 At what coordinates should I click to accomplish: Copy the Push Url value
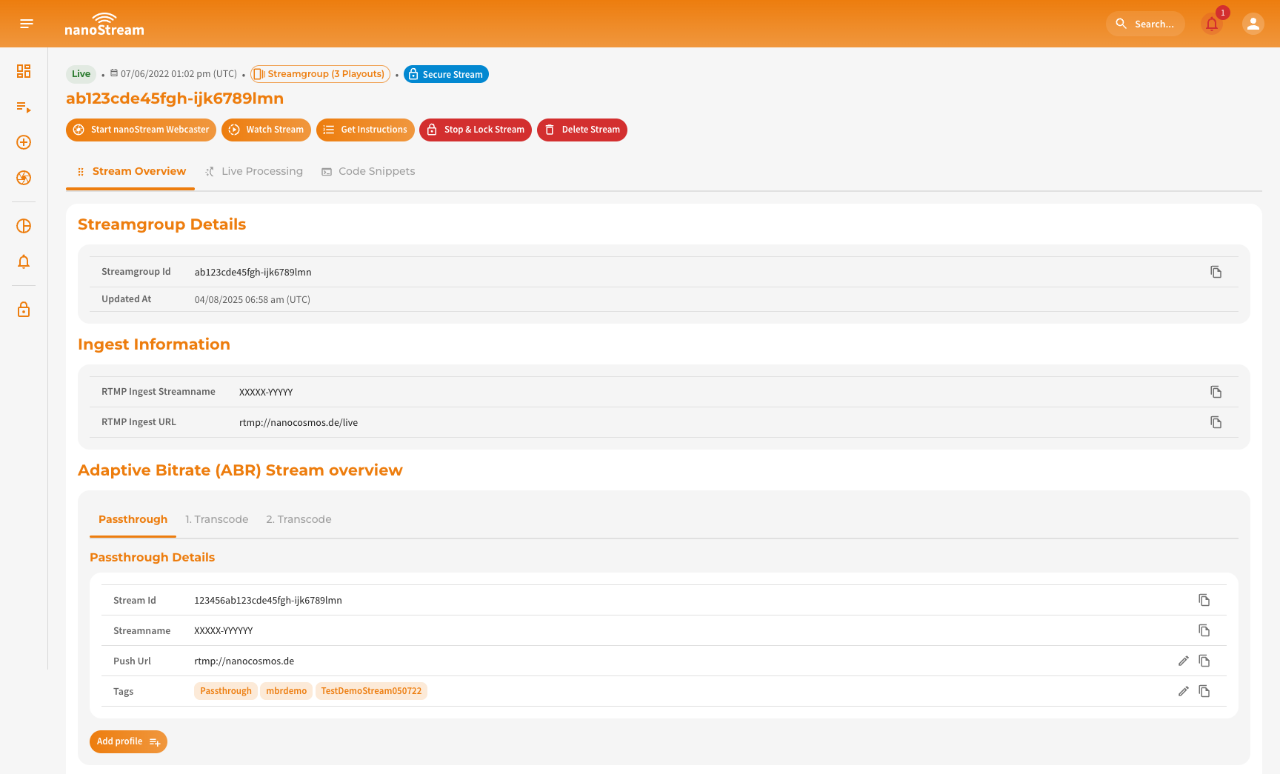1204,661
